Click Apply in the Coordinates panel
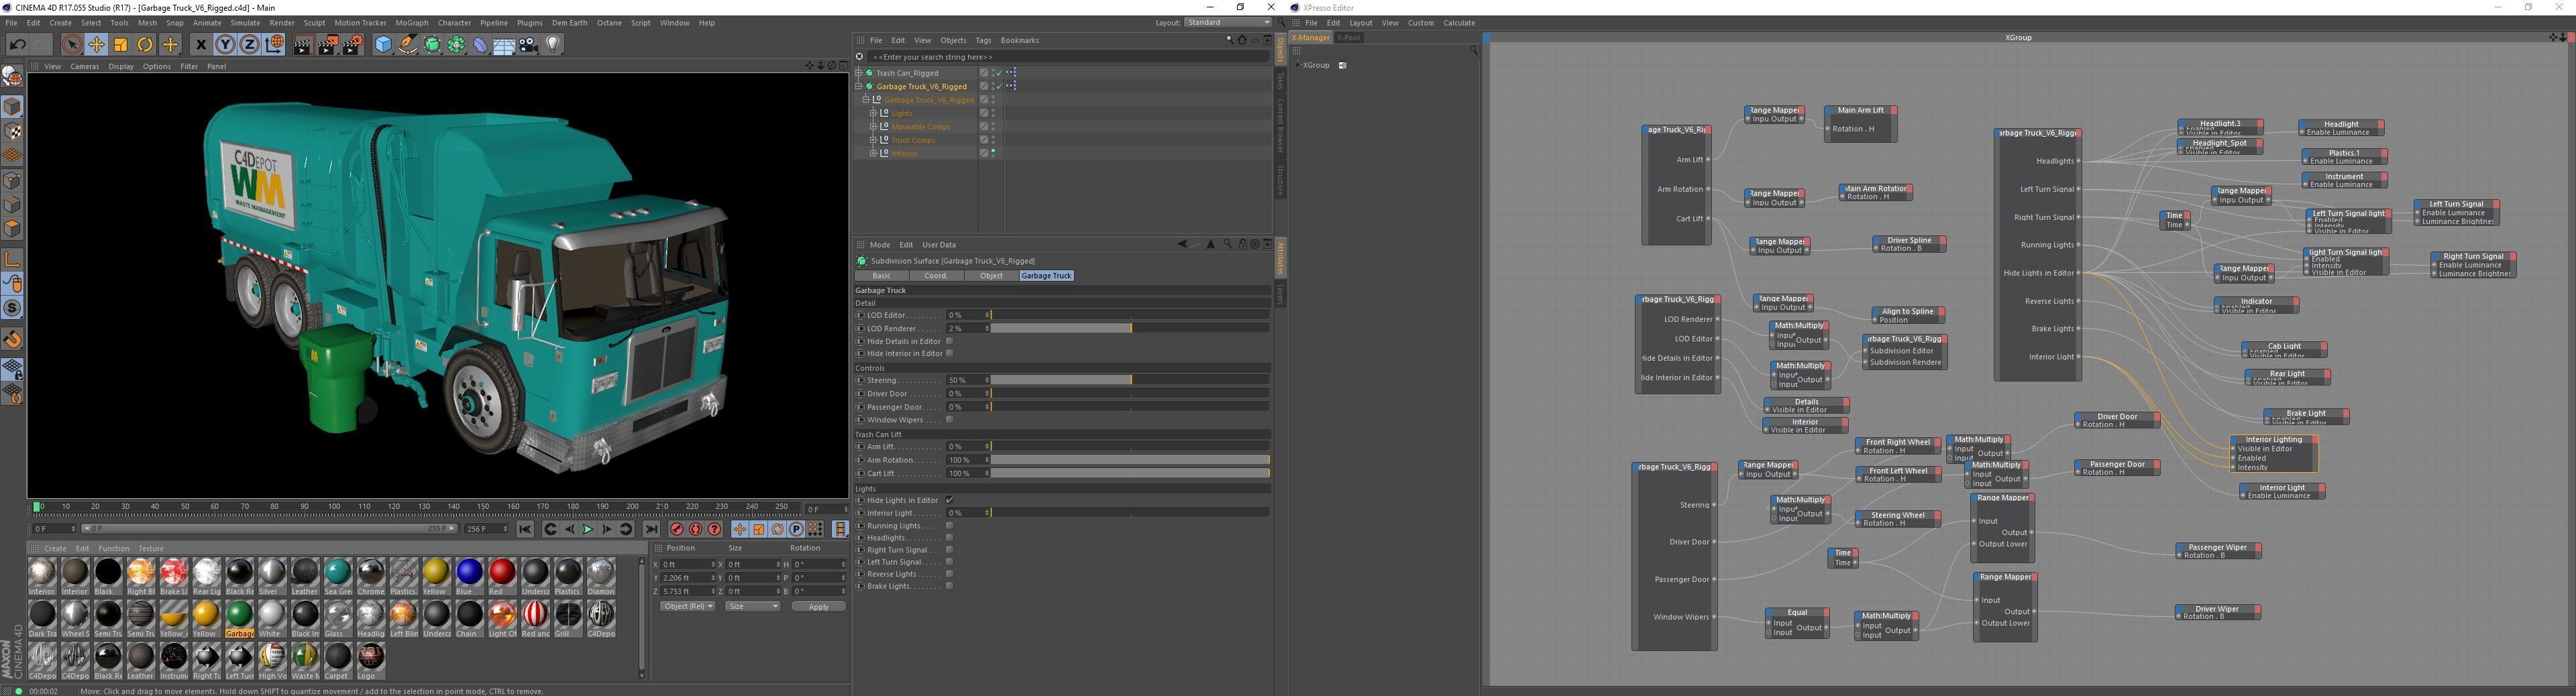This screenshot has width=2576, height=696. (x=818, y=606)
